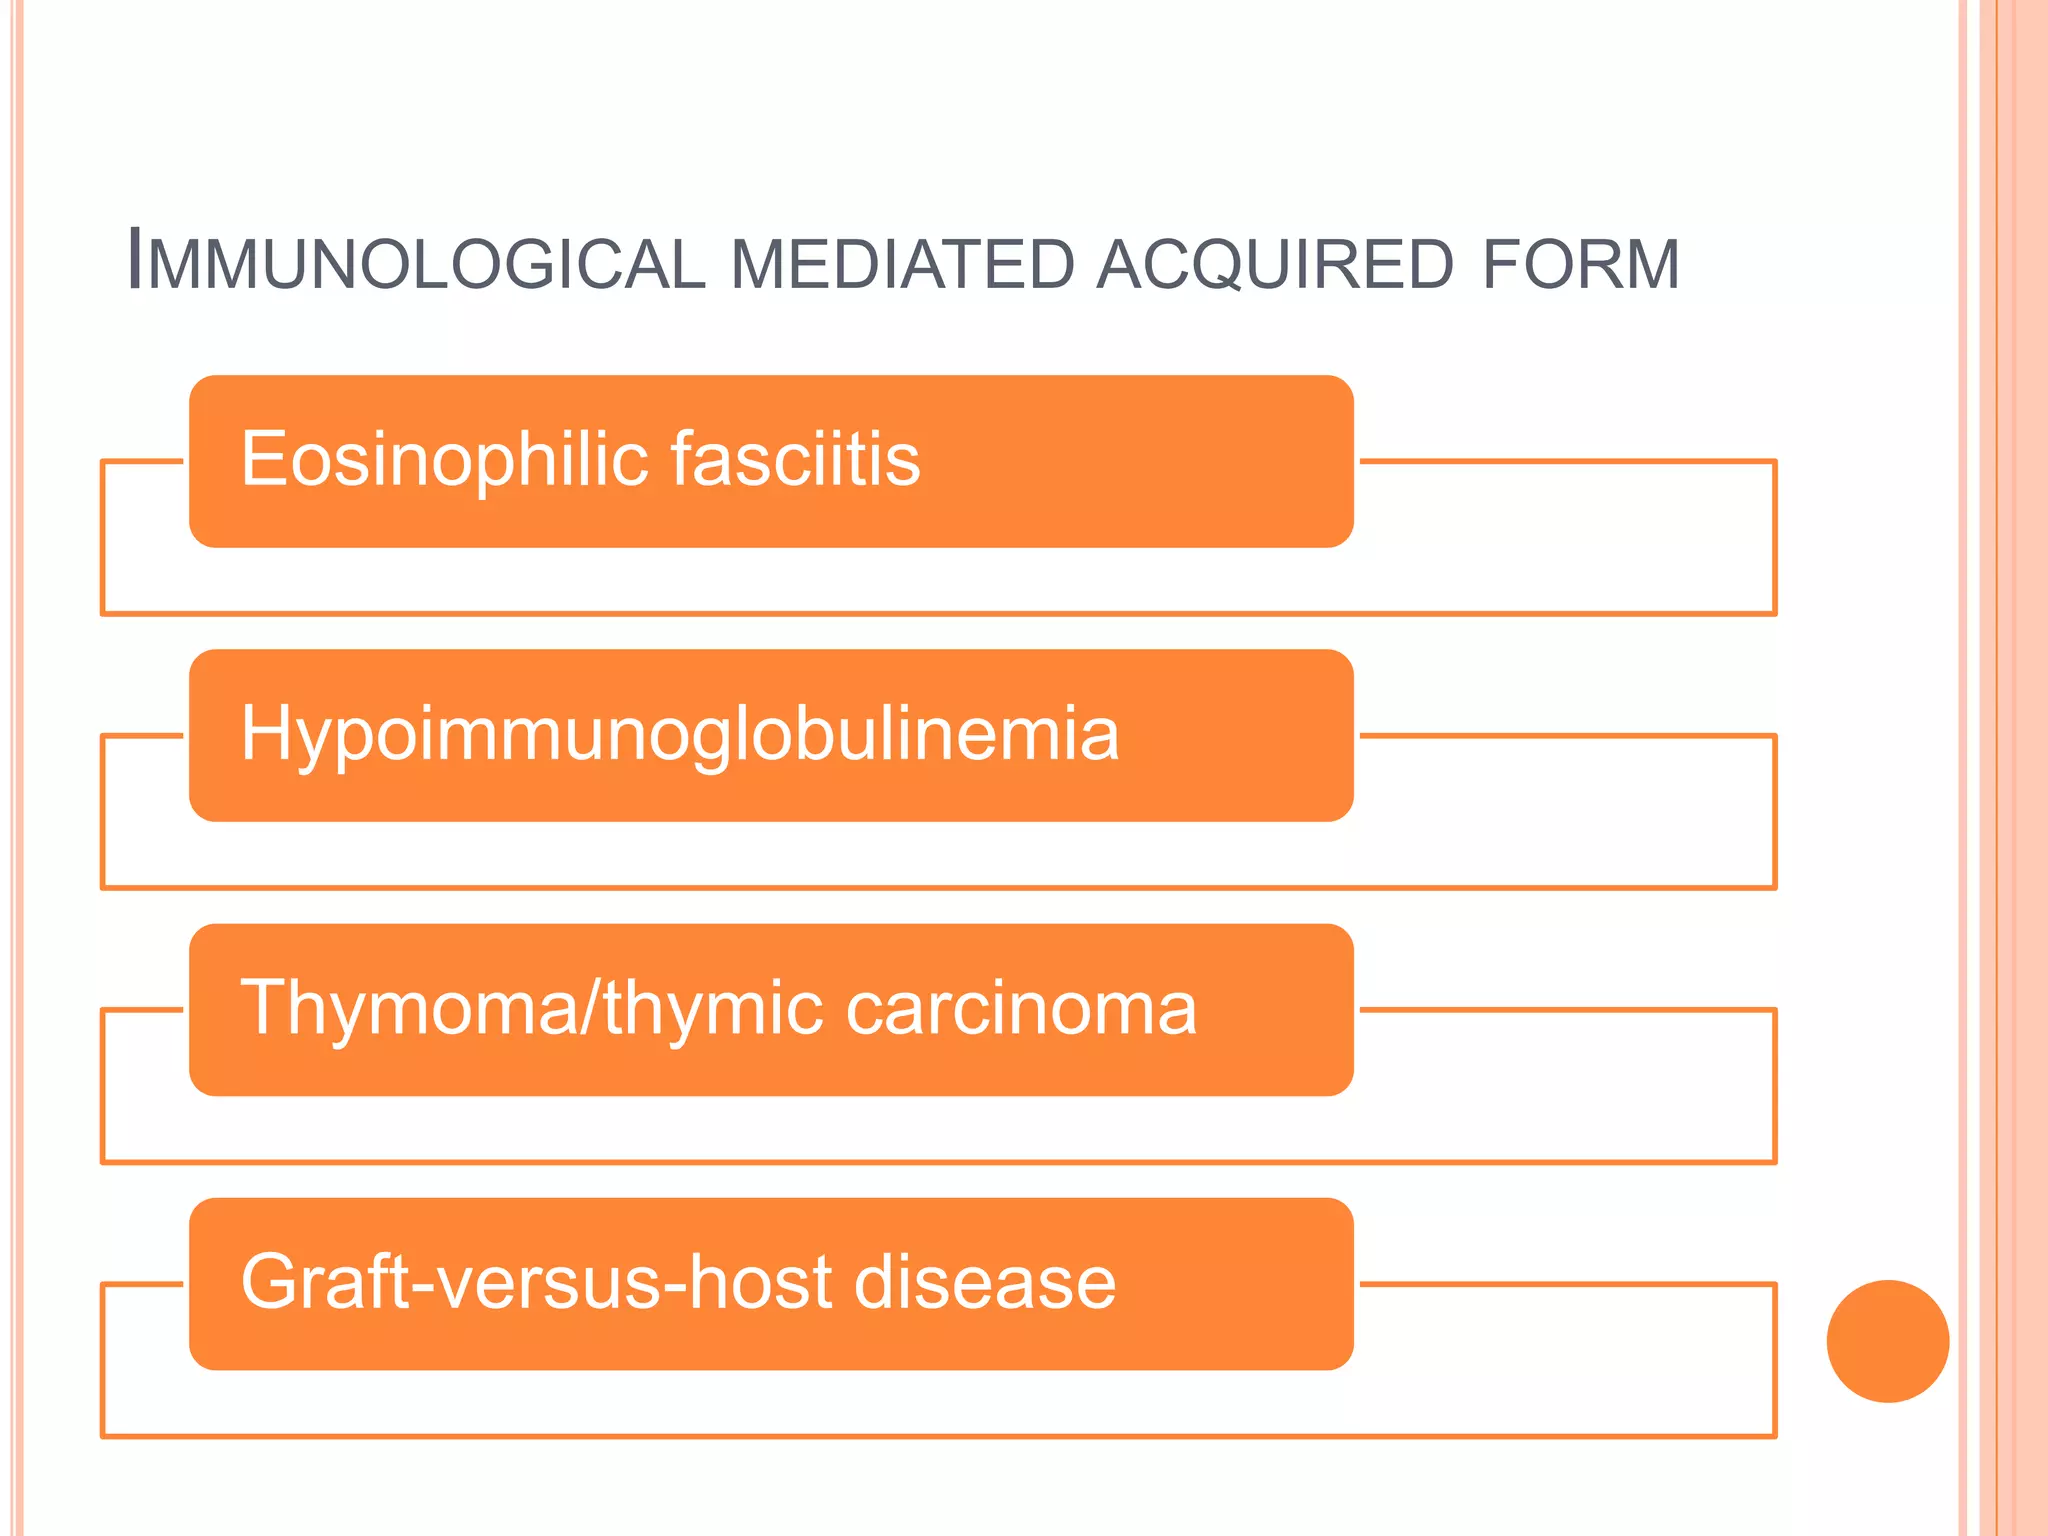Click the wide salmon stripe on right edge
This screenshot has width=2048, height=1536.
coord(2022,768)
